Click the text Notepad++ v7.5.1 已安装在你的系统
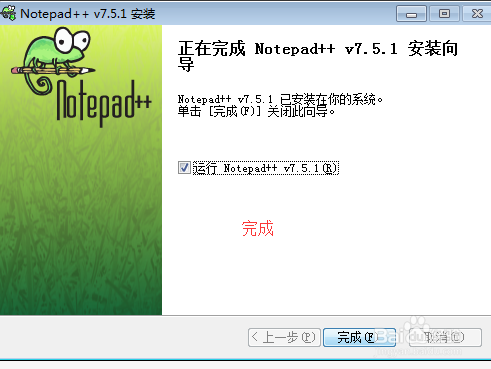 point(280,99)
